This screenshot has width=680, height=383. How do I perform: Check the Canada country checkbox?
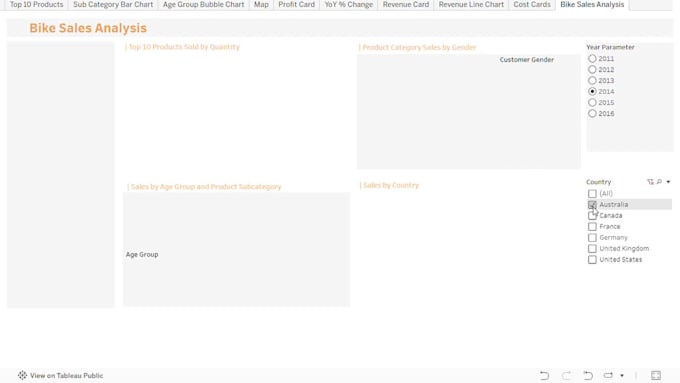tap(592, 216)
